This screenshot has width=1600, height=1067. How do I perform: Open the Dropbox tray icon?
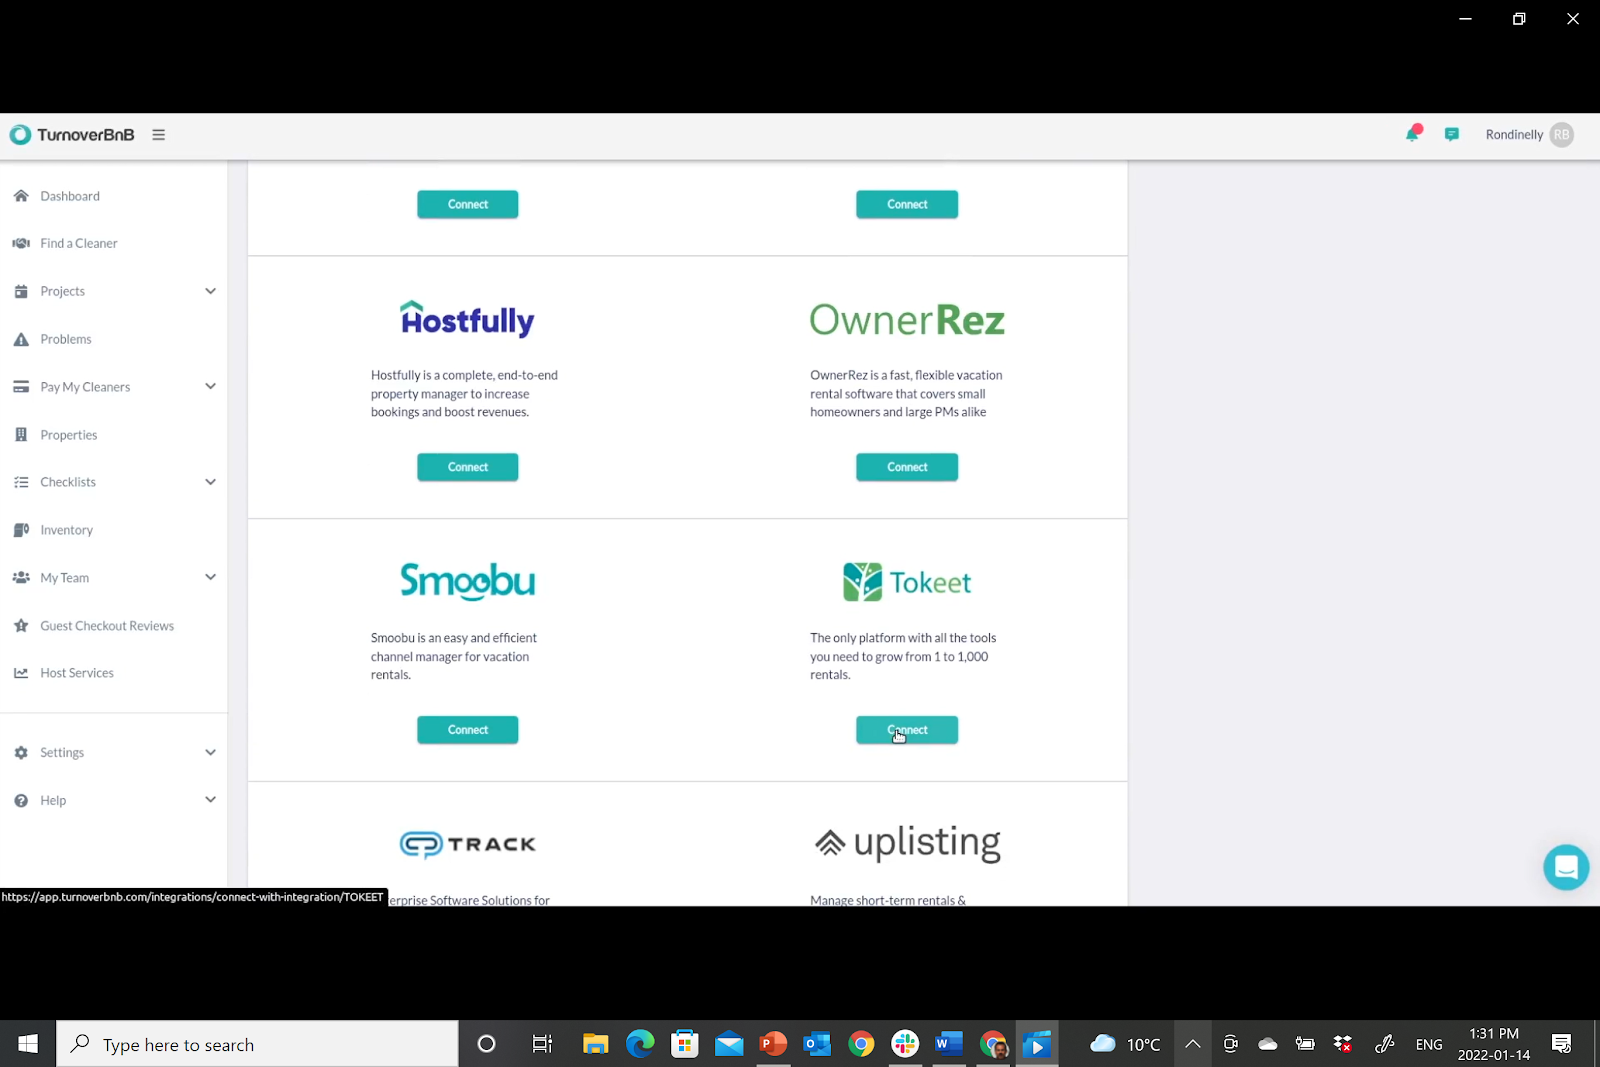point(1343,1044)
